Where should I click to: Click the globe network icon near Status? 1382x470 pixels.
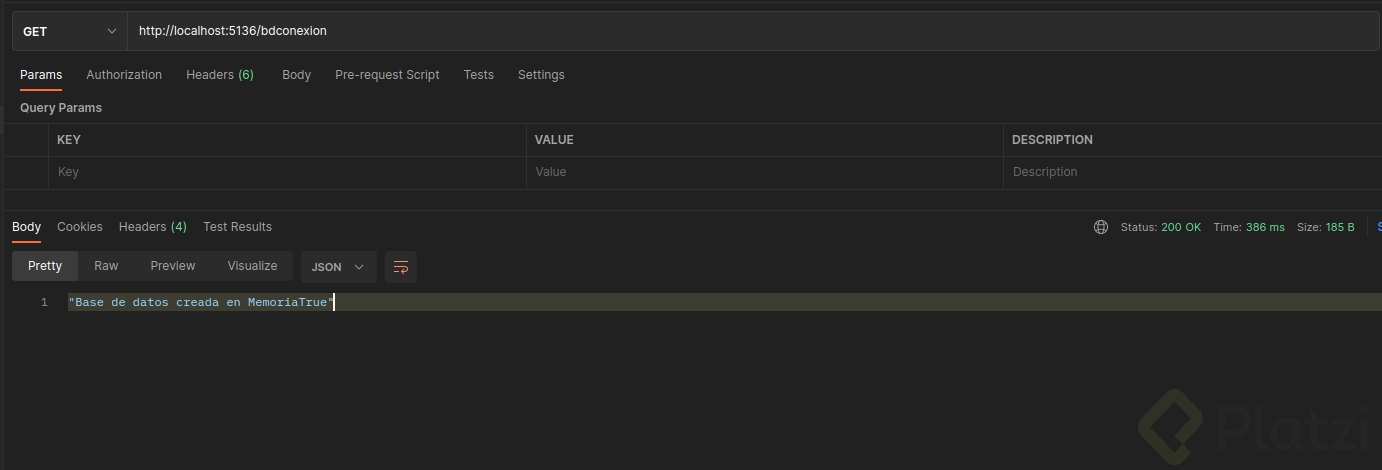[1101, 227]
